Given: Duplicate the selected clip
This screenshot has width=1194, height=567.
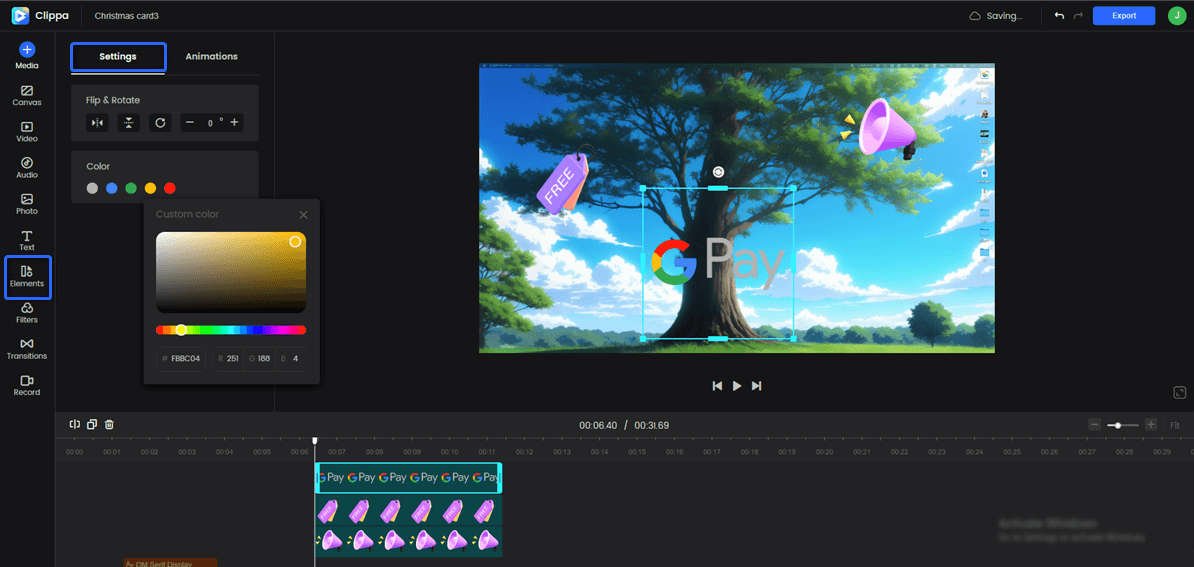Looking at the screenshot, I should click(x=92, y=425).
